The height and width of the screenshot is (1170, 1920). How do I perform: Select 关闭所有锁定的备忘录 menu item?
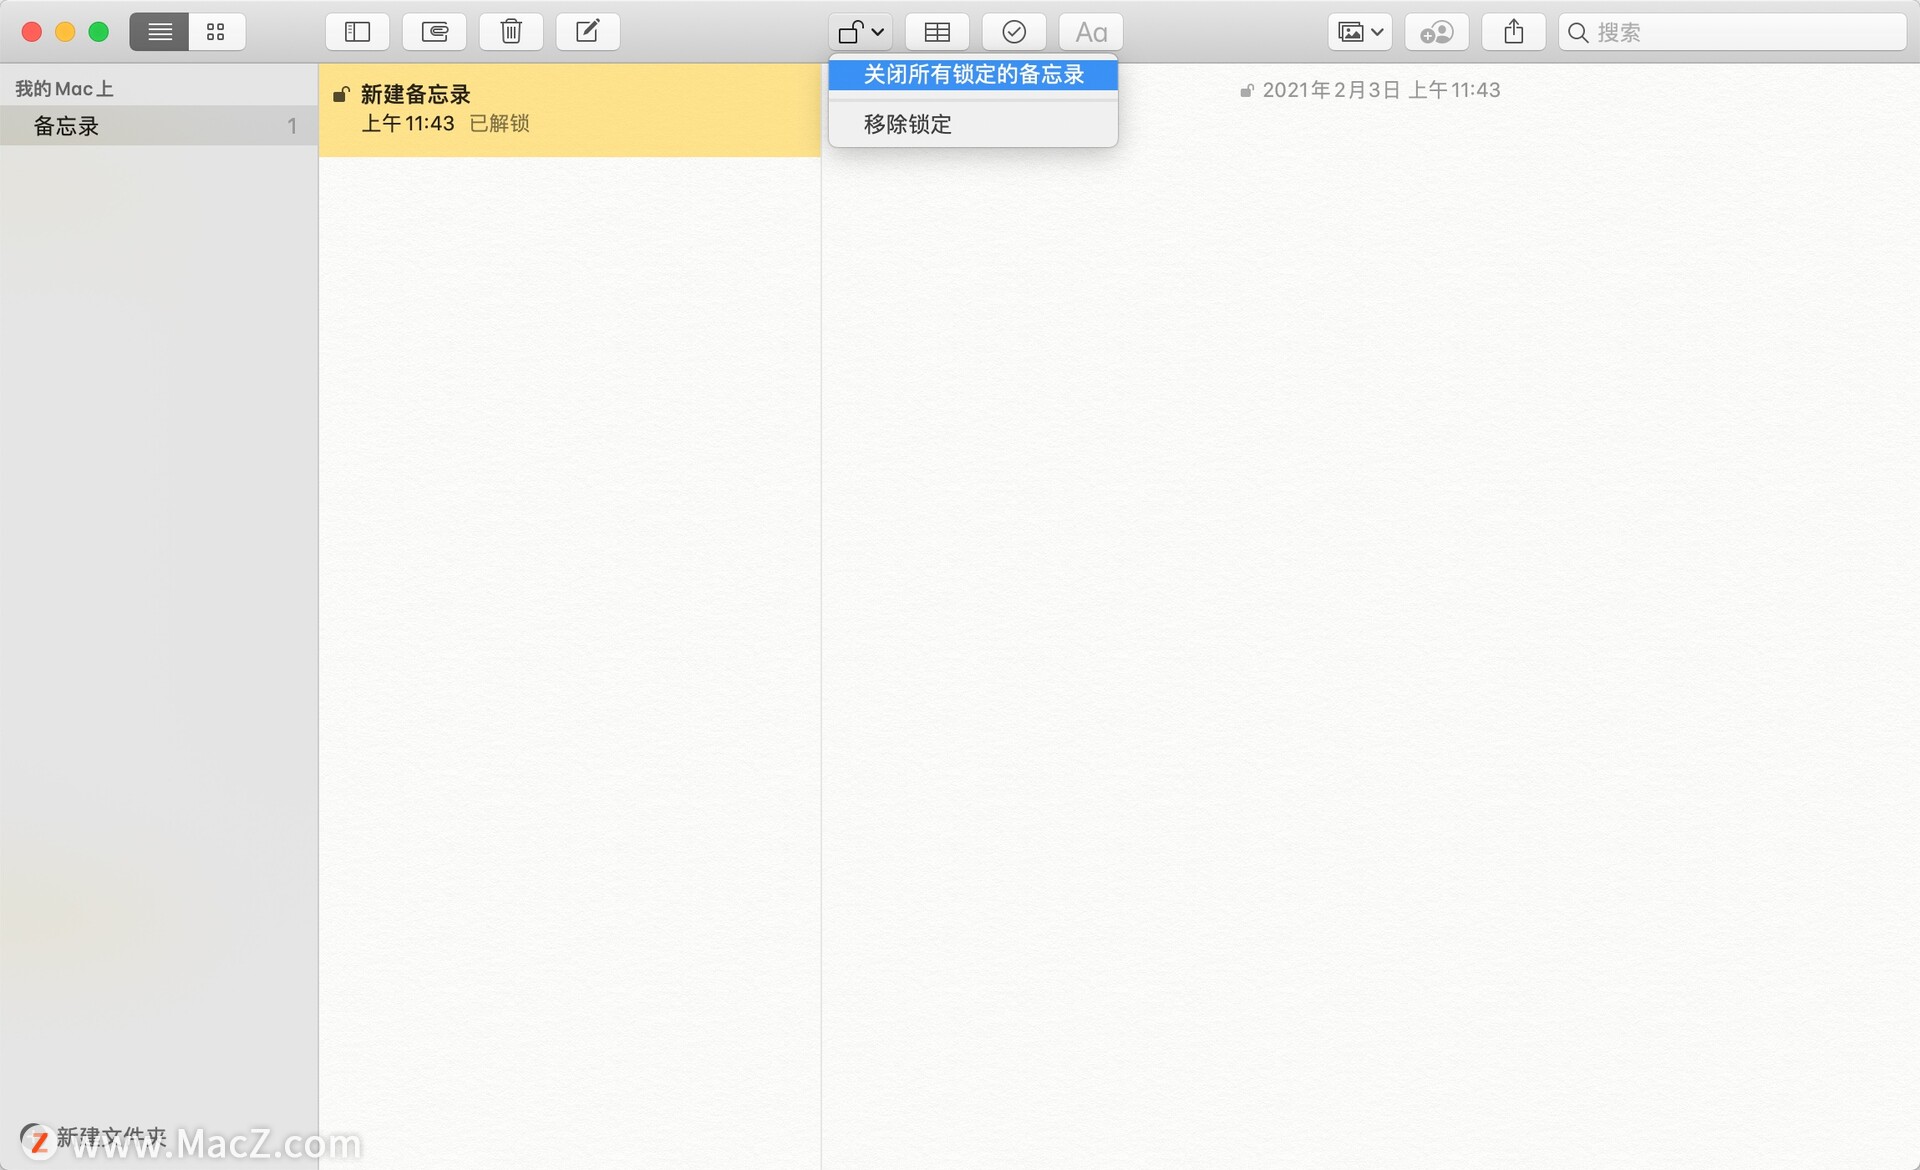tap(973, 74)
